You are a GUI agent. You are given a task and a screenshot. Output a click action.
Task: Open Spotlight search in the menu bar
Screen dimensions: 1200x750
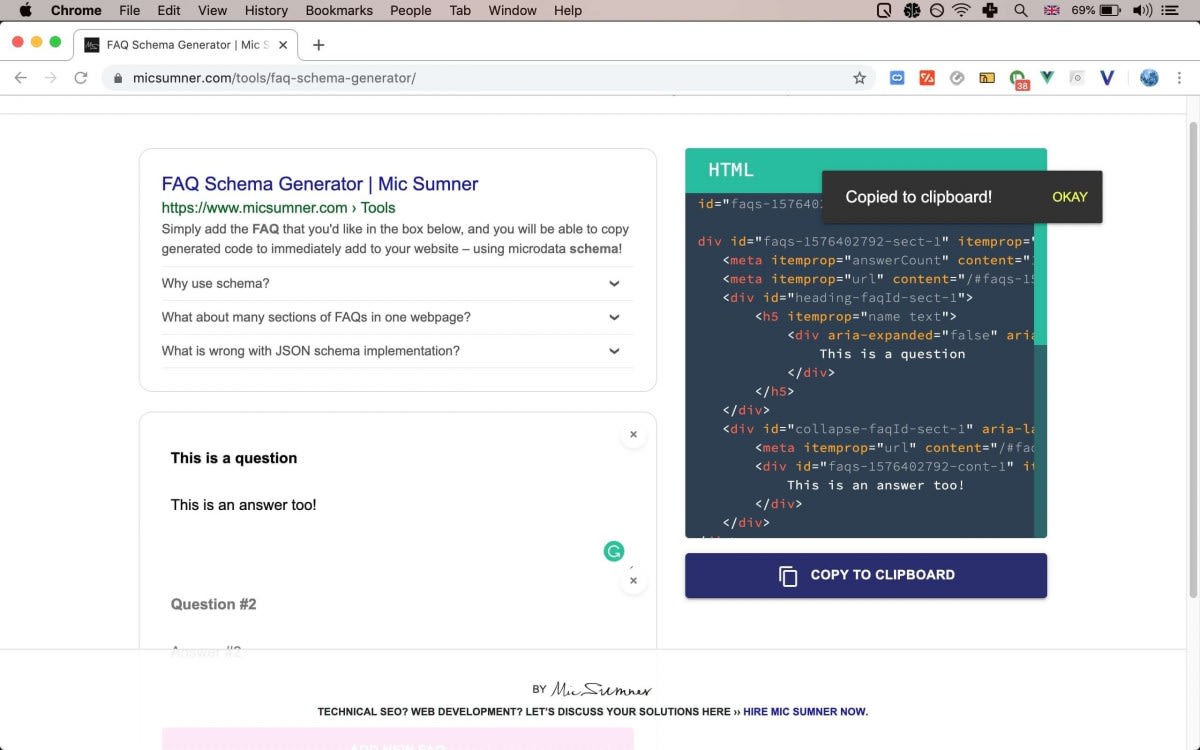1021,10
